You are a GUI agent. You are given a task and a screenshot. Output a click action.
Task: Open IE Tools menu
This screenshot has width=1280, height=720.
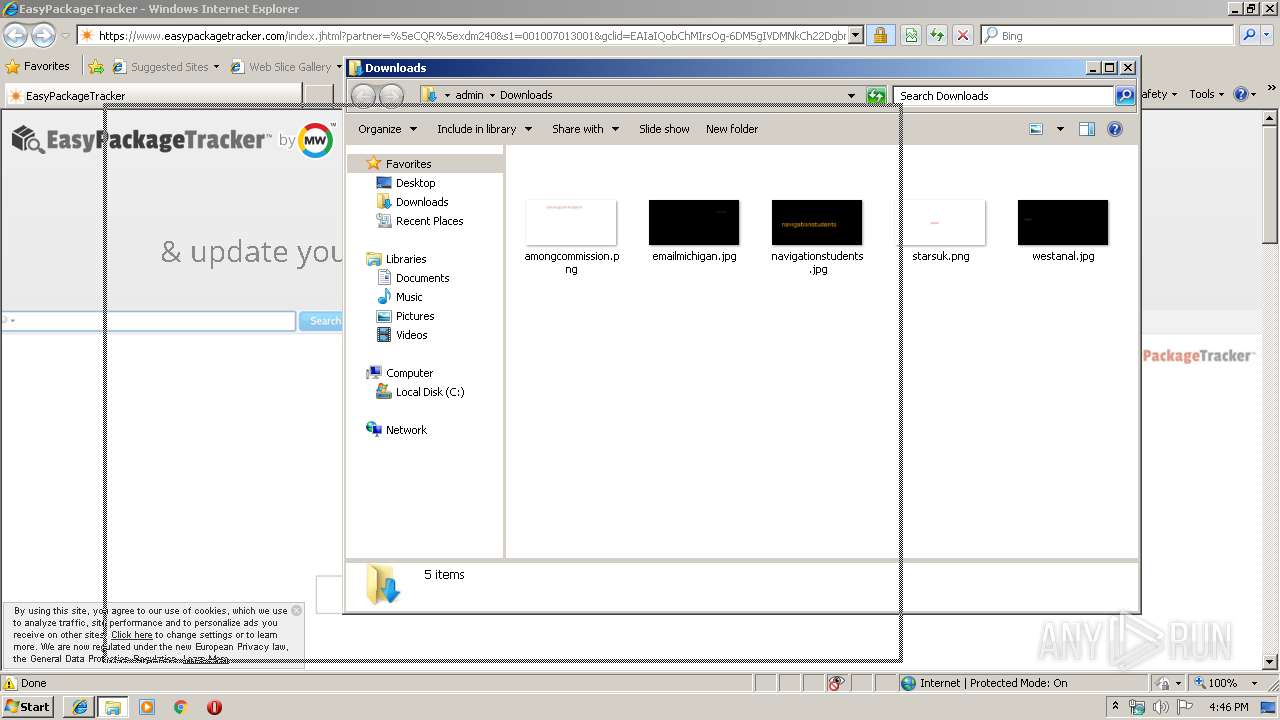1207,94
